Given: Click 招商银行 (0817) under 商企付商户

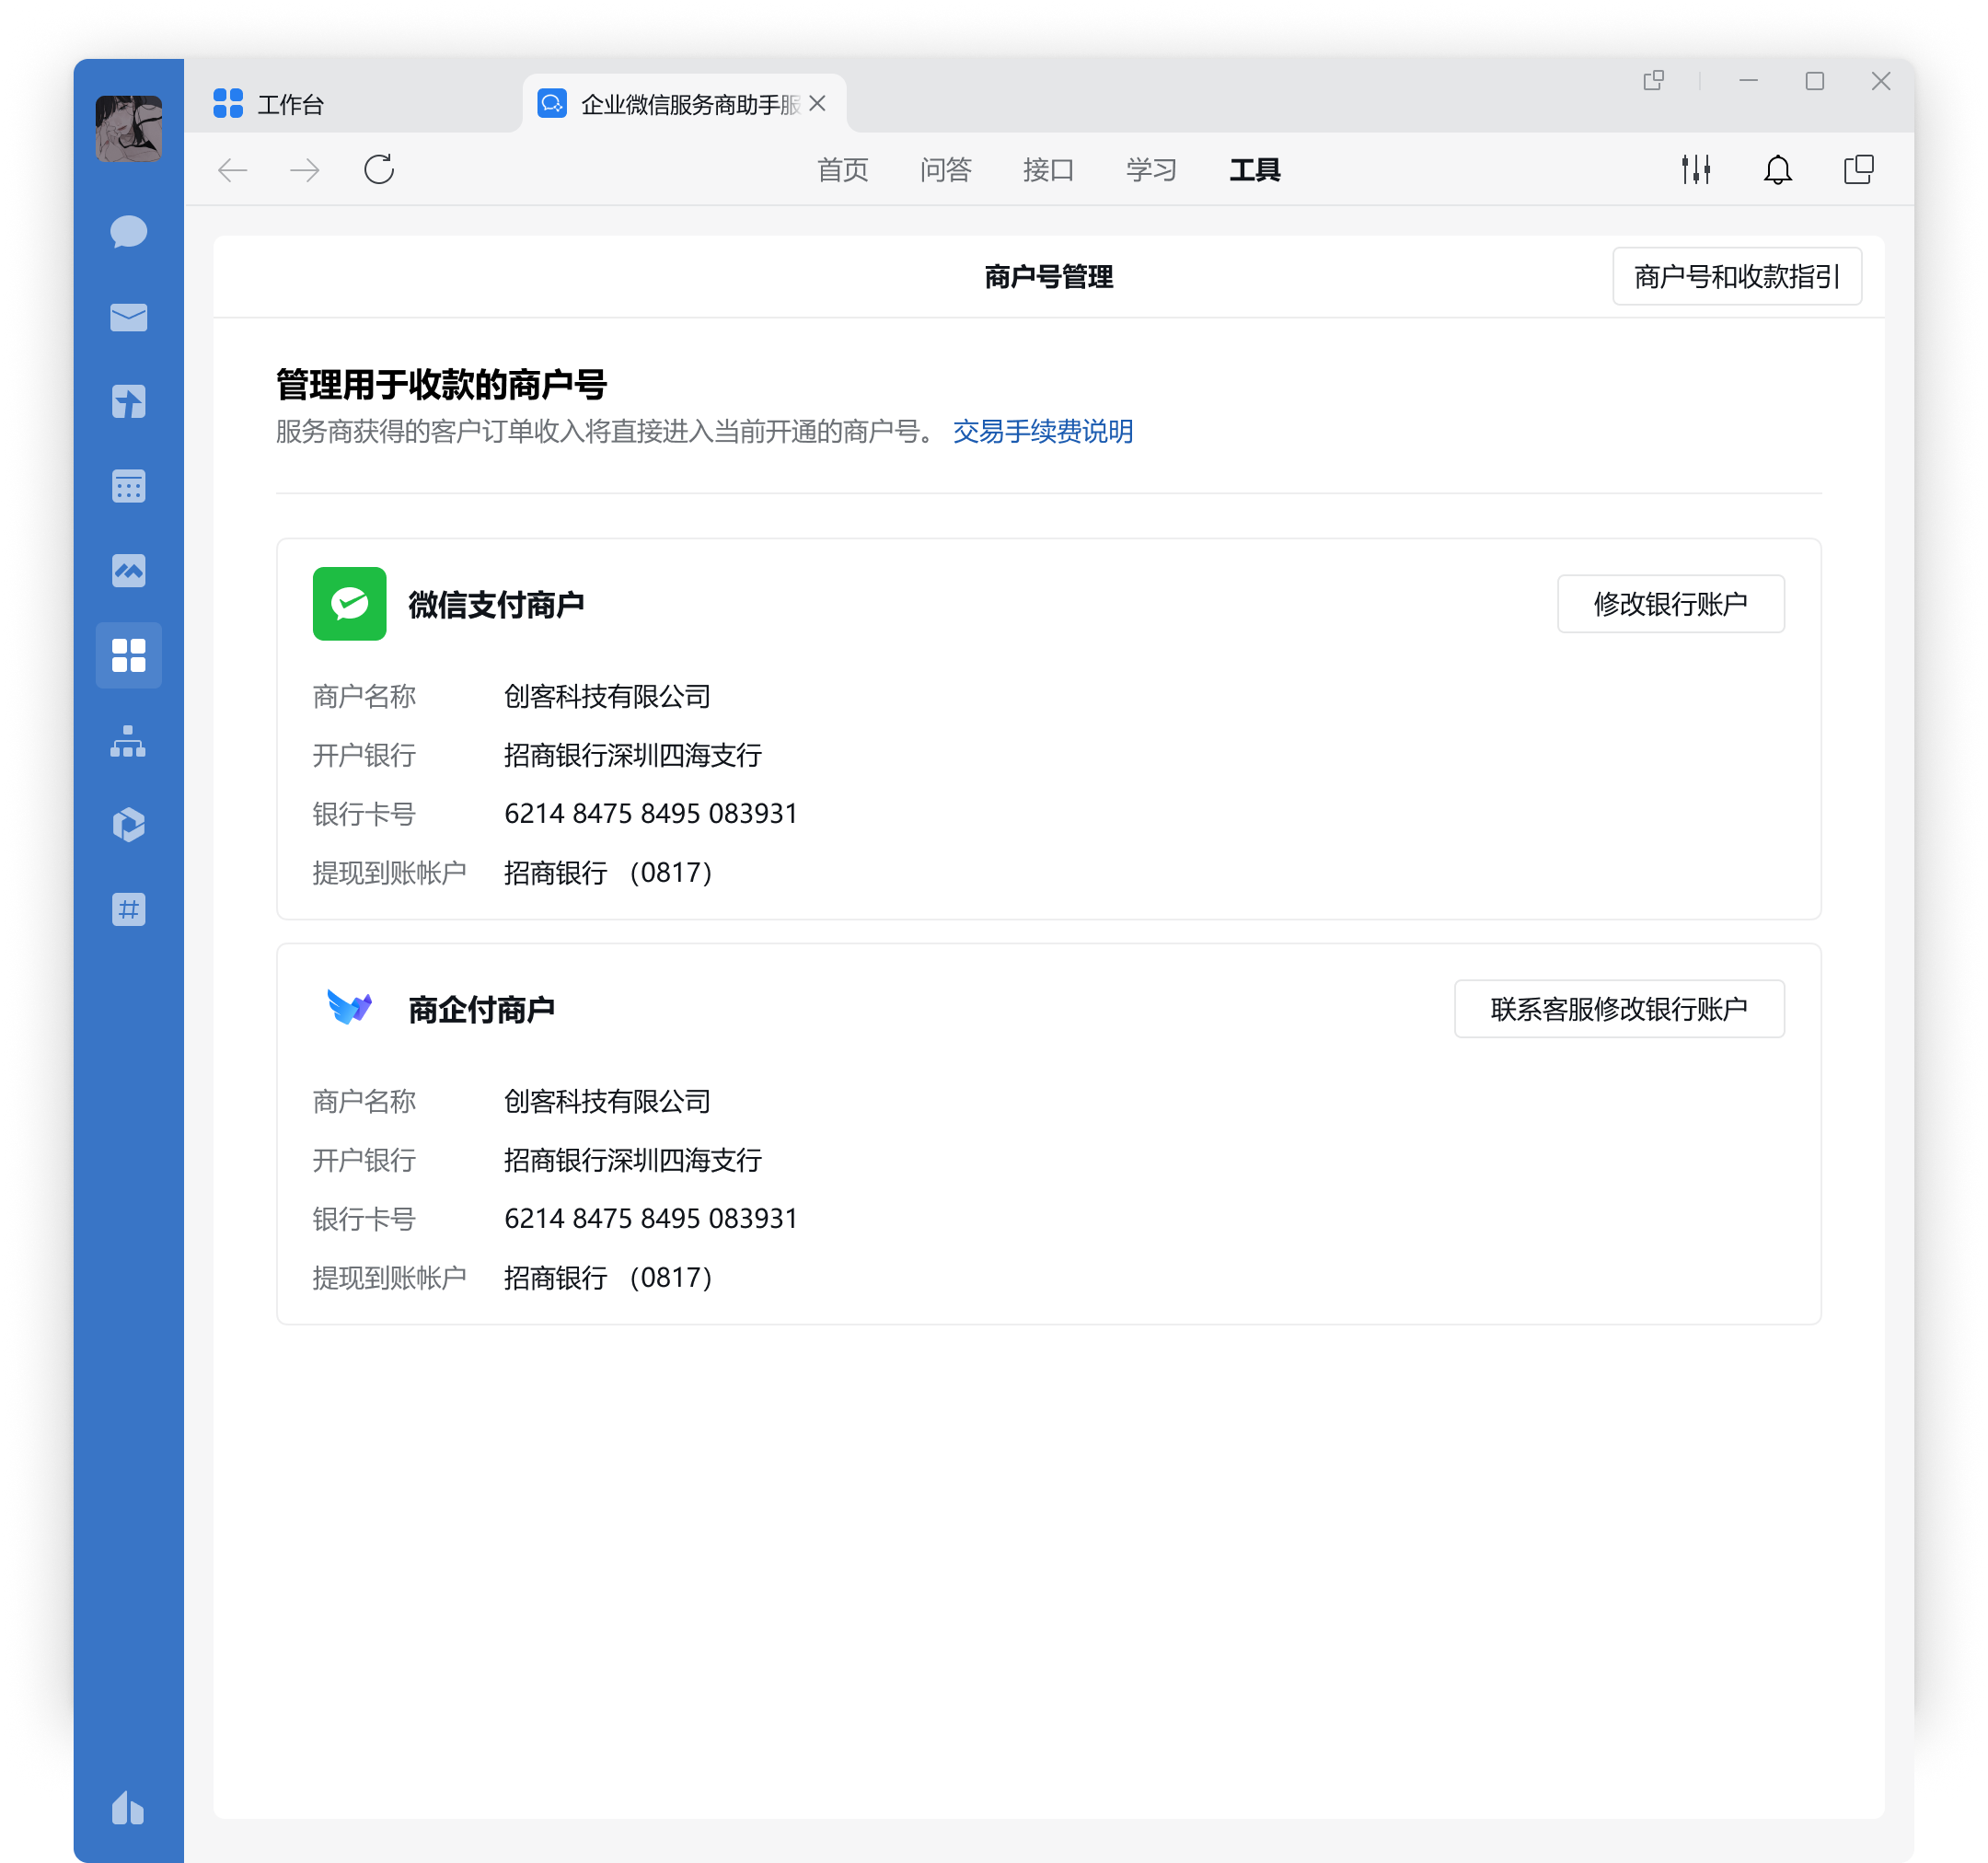Looking at the screenshot, I should coord(610,1277).
